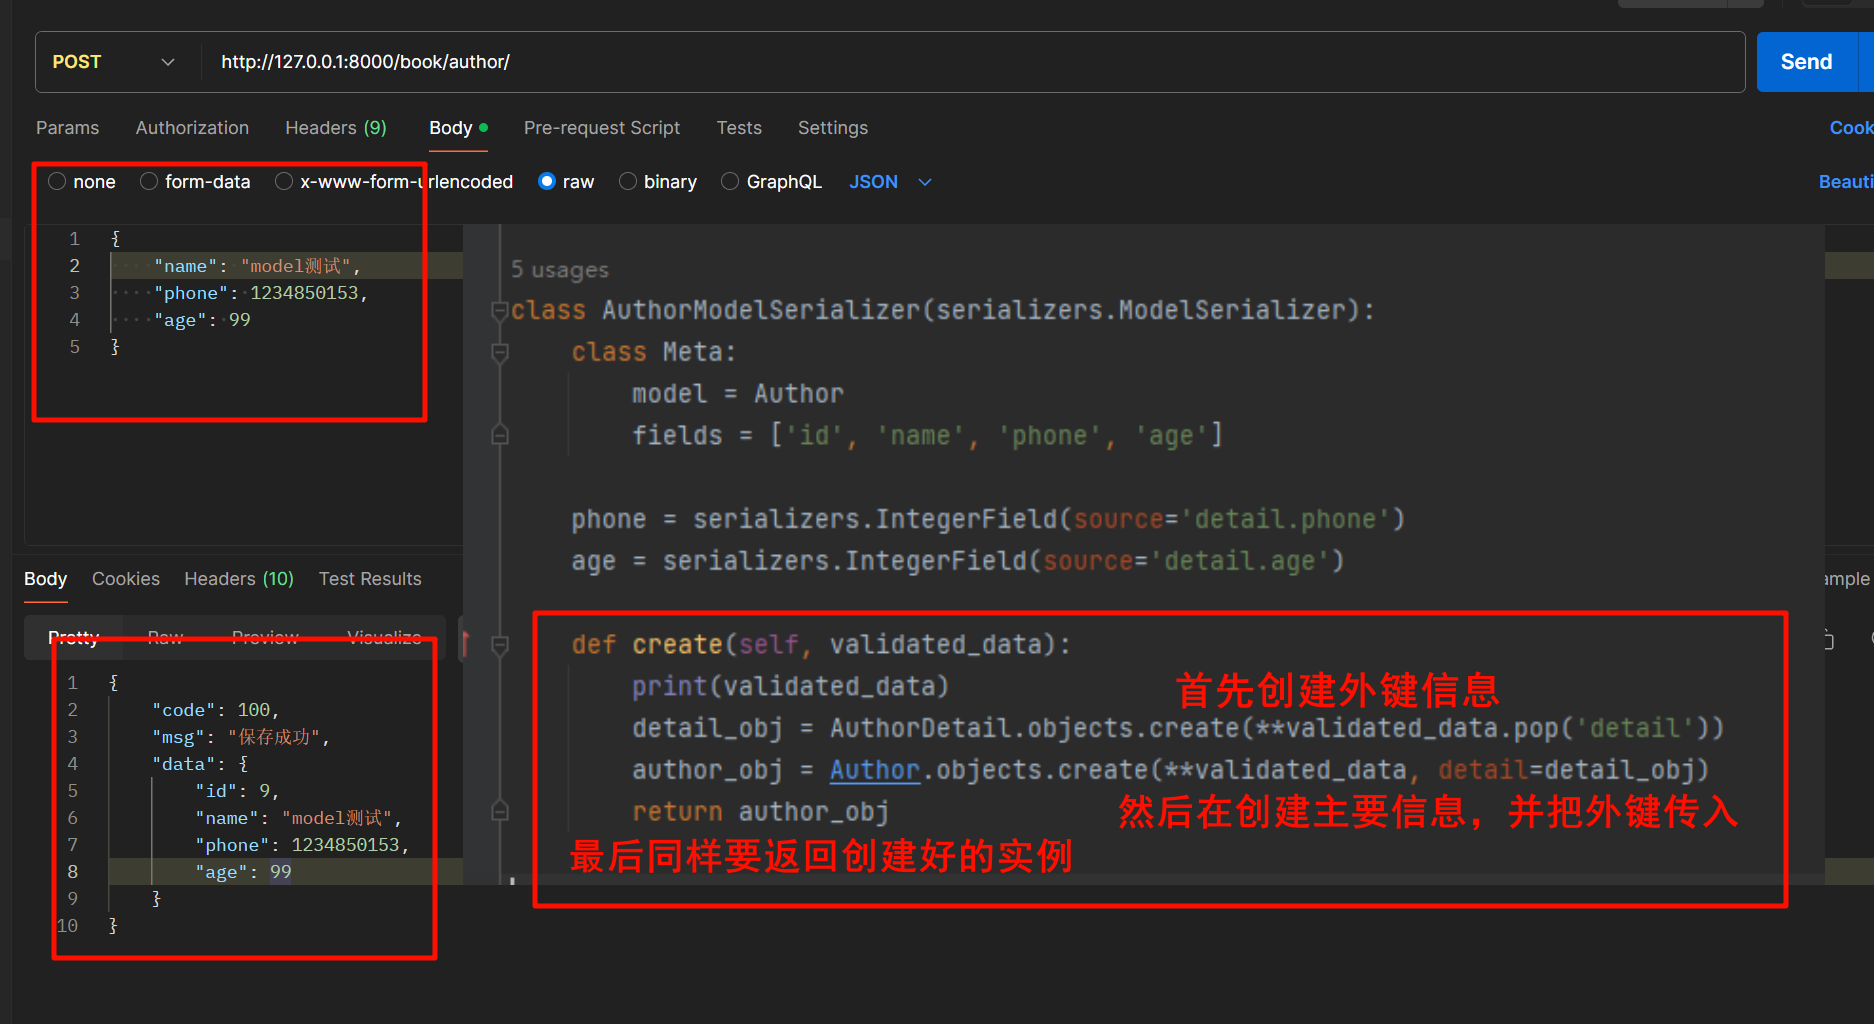
Task: Select the Raw response view
Action: (x=165, y=637)
